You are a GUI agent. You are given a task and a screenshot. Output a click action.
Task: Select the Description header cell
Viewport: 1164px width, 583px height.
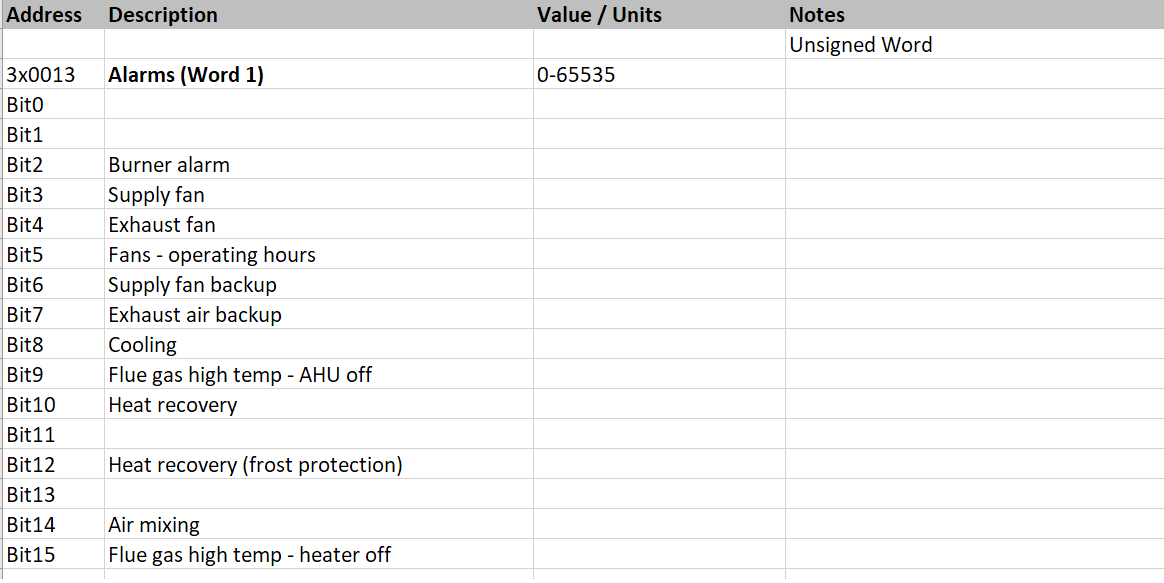(163, 15)
